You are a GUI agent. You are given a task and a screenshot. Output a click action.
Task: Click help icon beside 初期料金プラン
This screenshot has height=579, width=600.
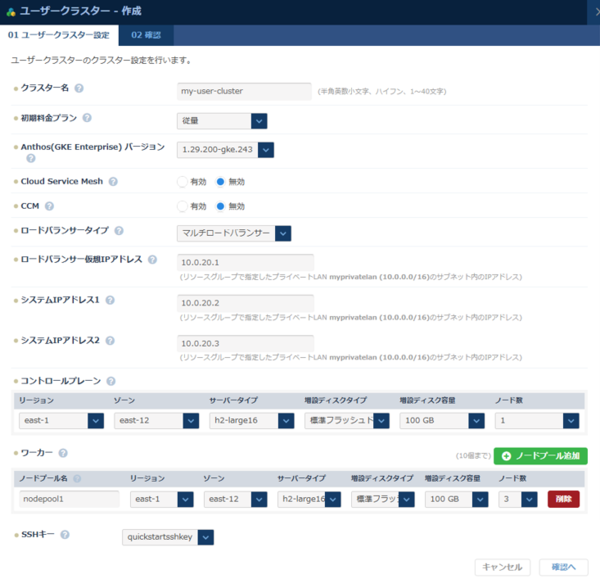(x=87, y=118)
